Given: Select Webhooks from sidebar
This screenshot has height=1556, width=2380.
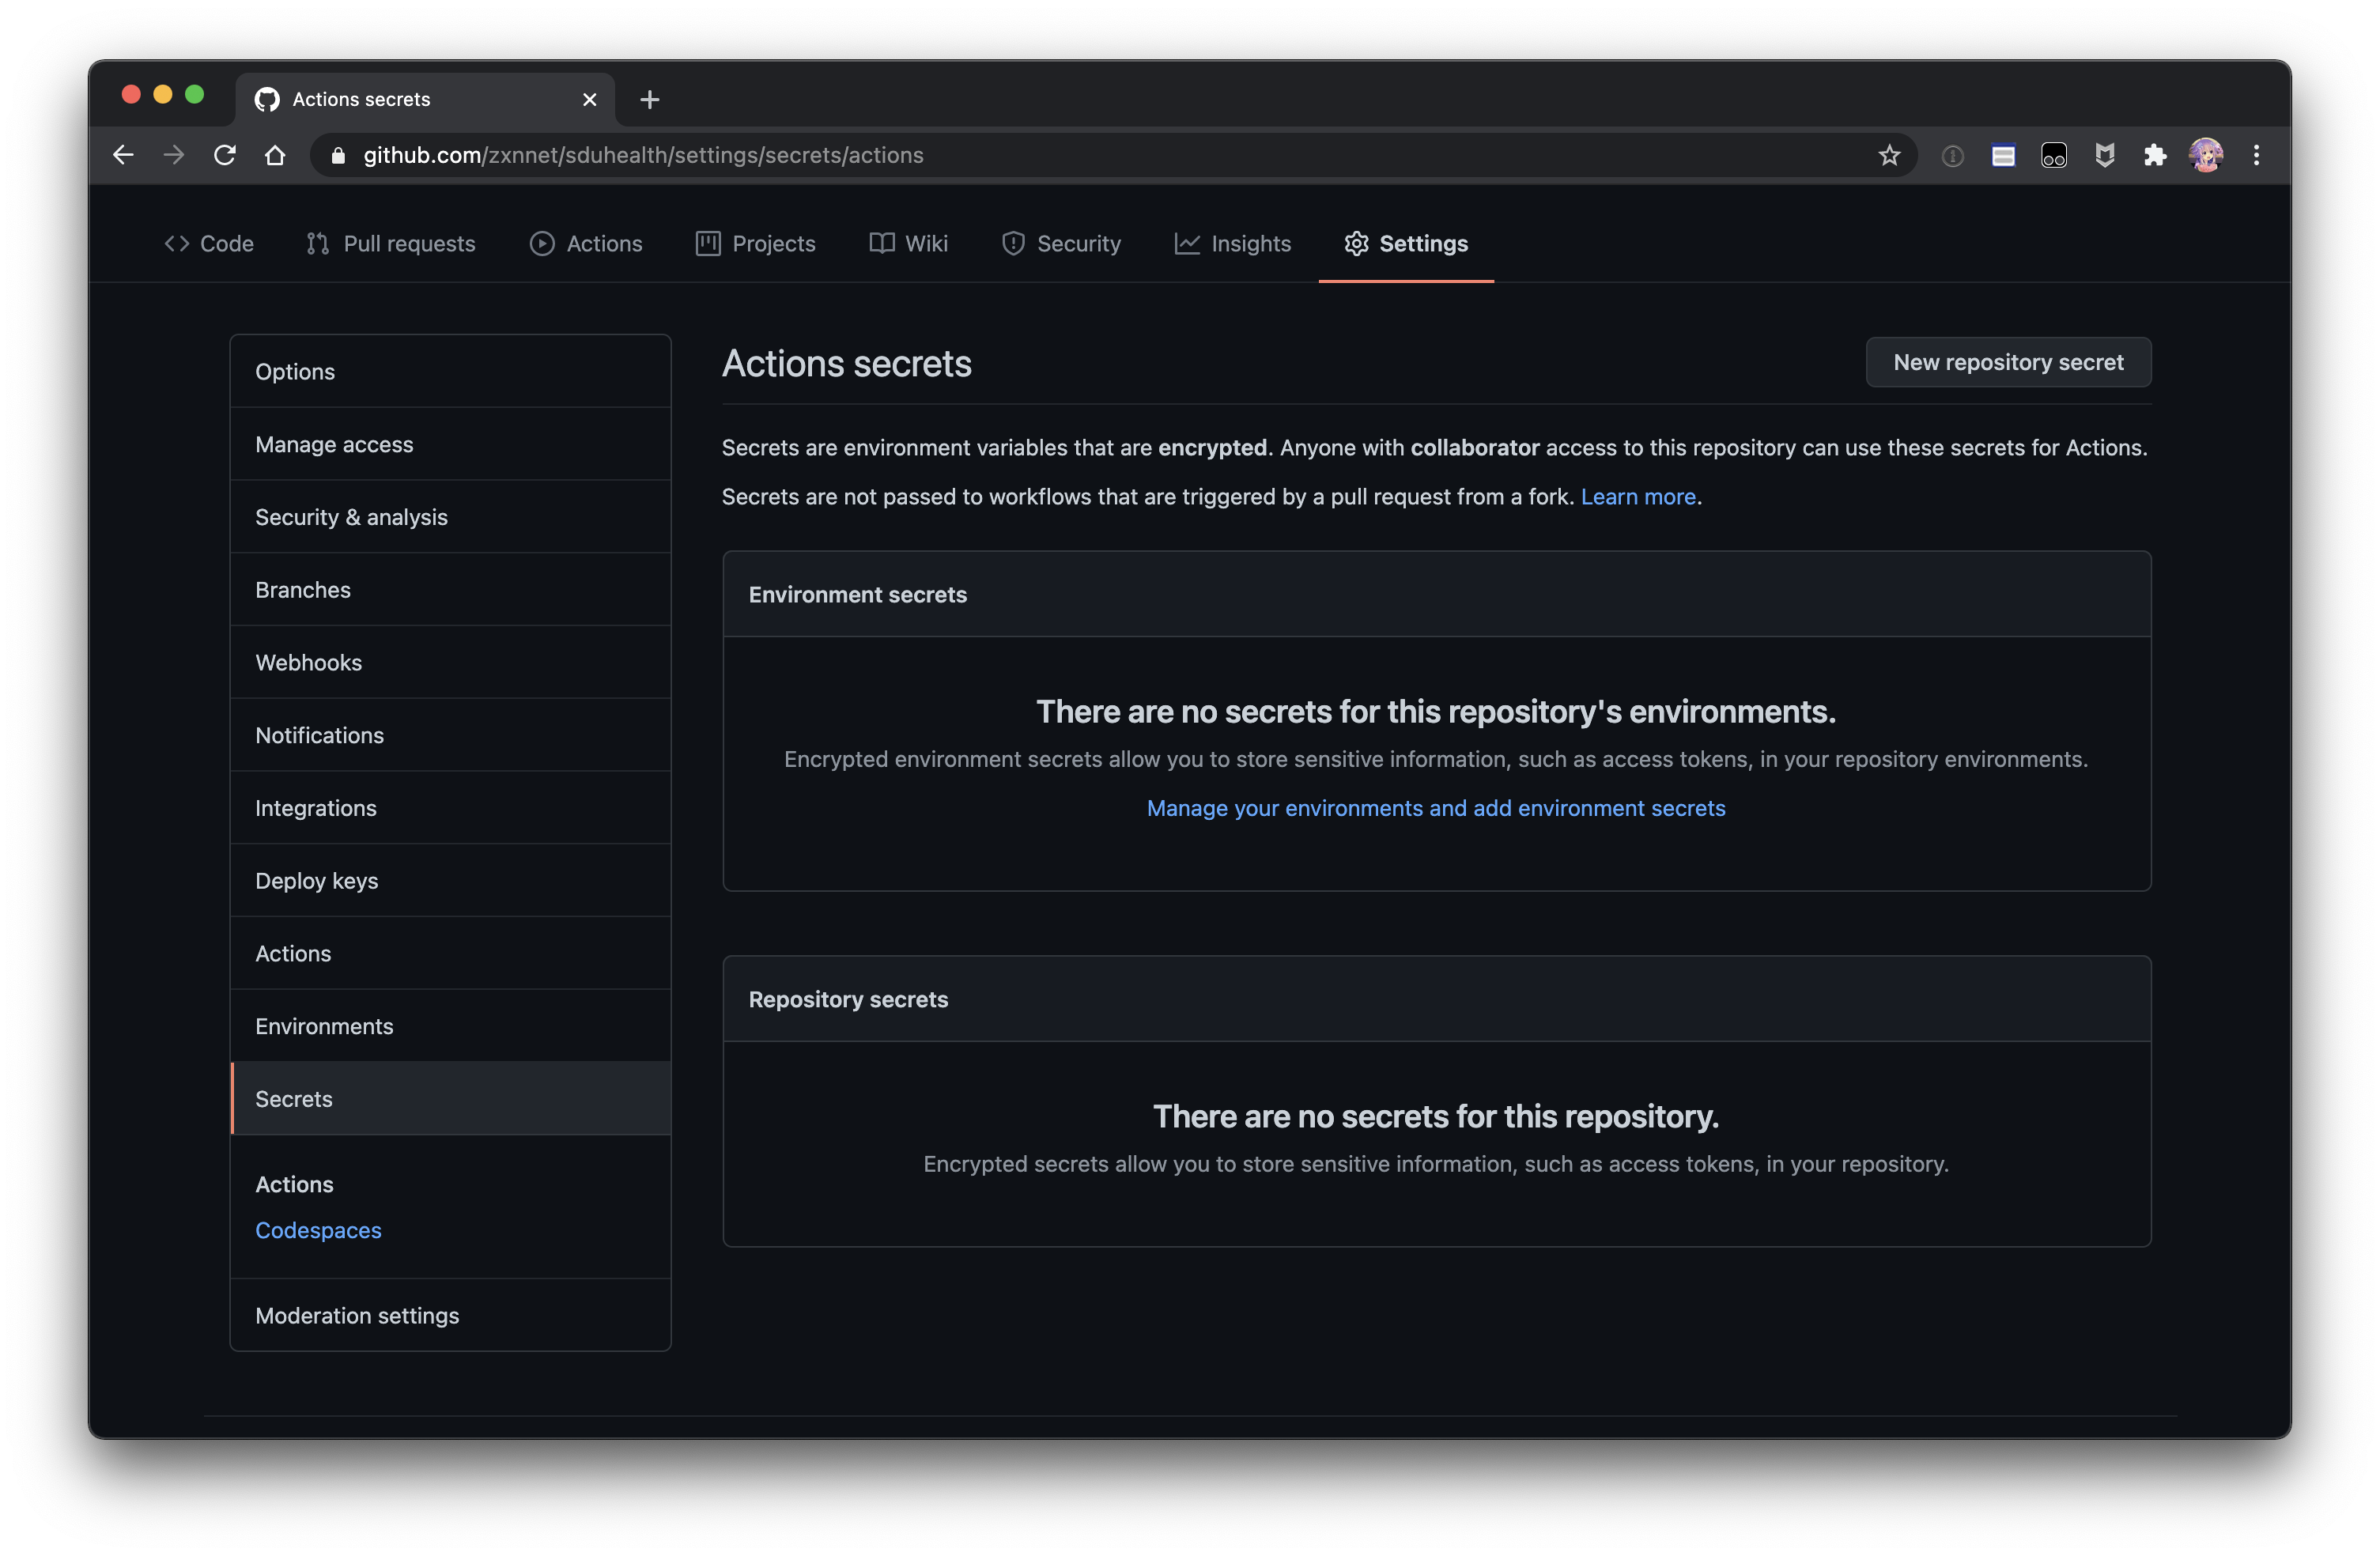Looking at the screenshot, I should coord(308,660).
